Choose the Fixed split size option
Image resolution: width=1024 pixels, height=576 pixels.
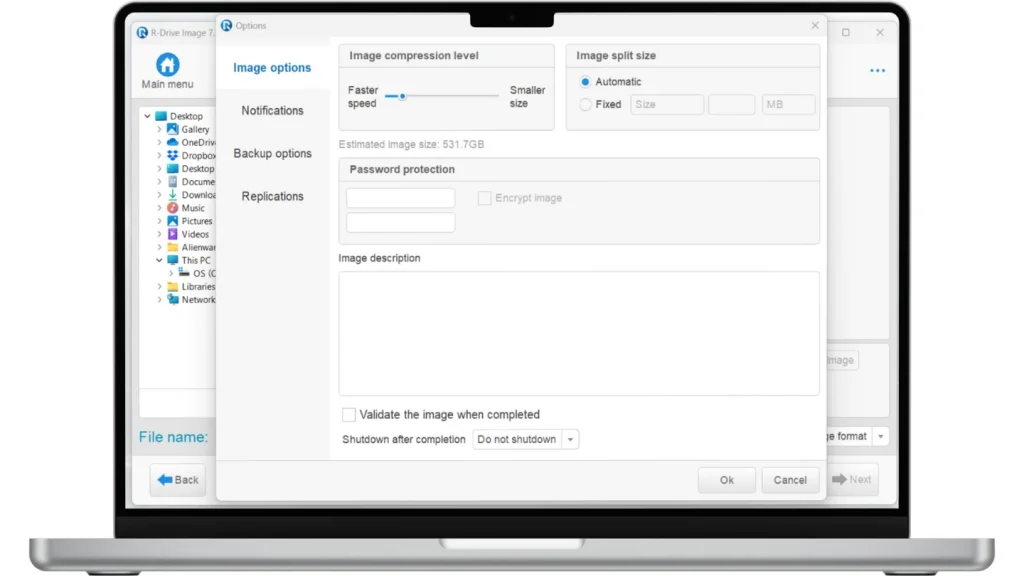pos(586,104)
